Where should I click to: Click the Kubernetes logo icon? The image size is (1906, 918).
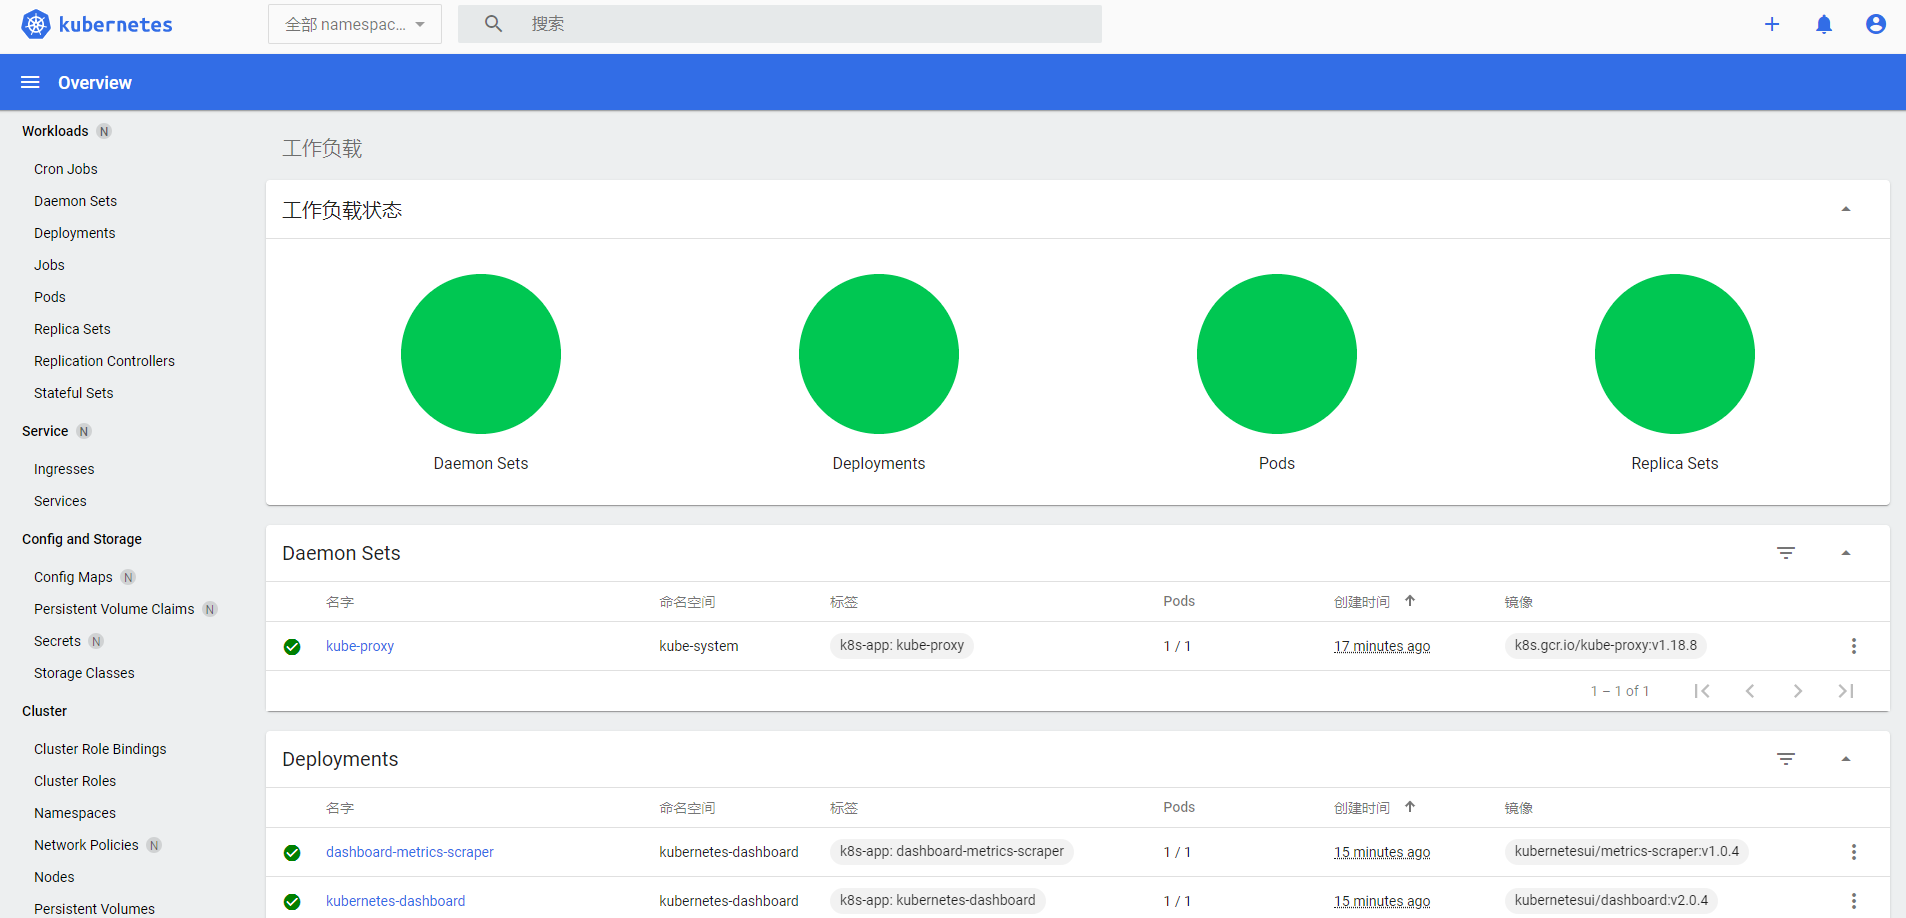tap(36, 24)
